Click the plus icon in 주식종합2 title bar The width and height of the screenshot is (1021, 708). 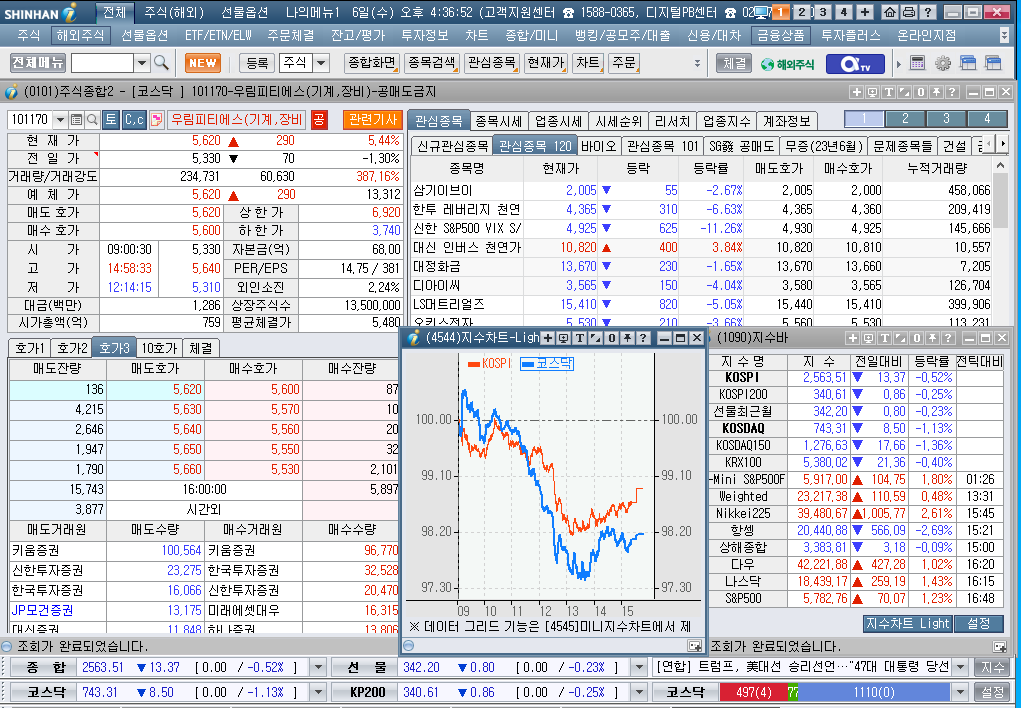[x=857, y=92]
